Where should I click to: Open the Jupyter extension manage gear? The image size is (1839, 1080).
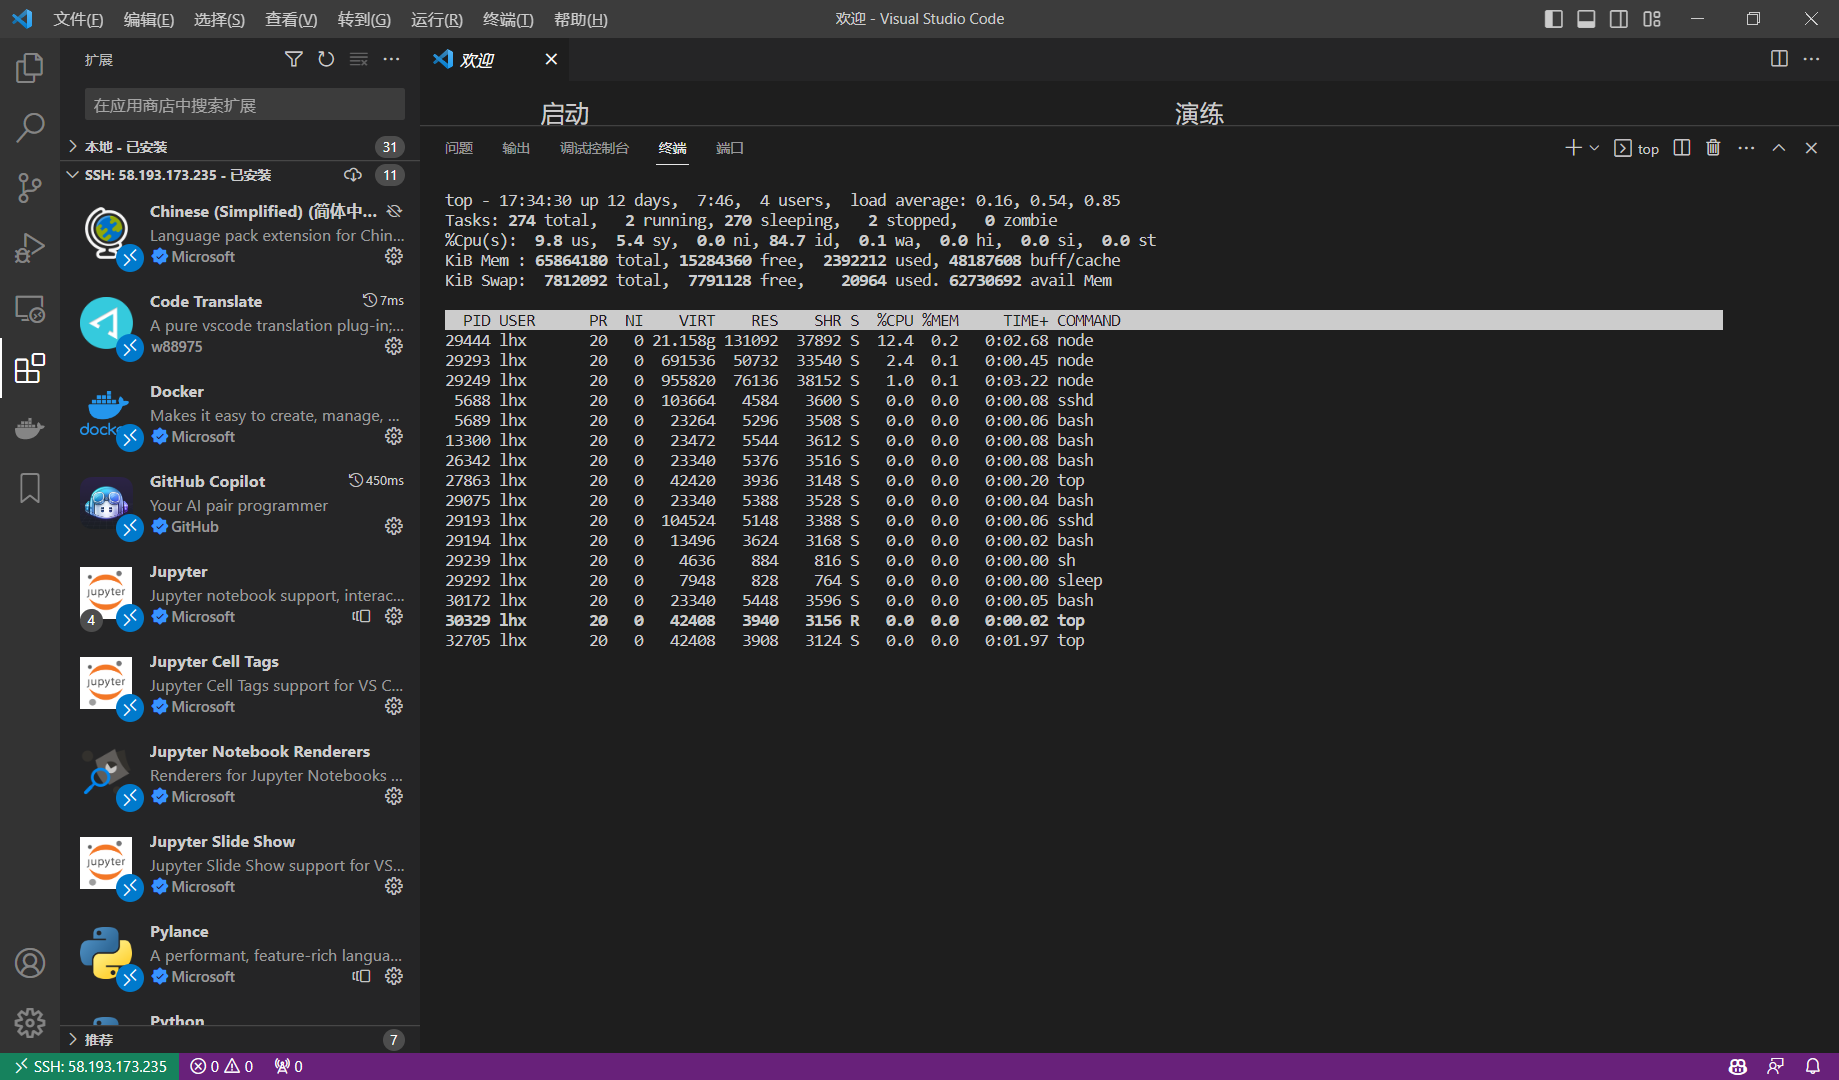(394, 616)
